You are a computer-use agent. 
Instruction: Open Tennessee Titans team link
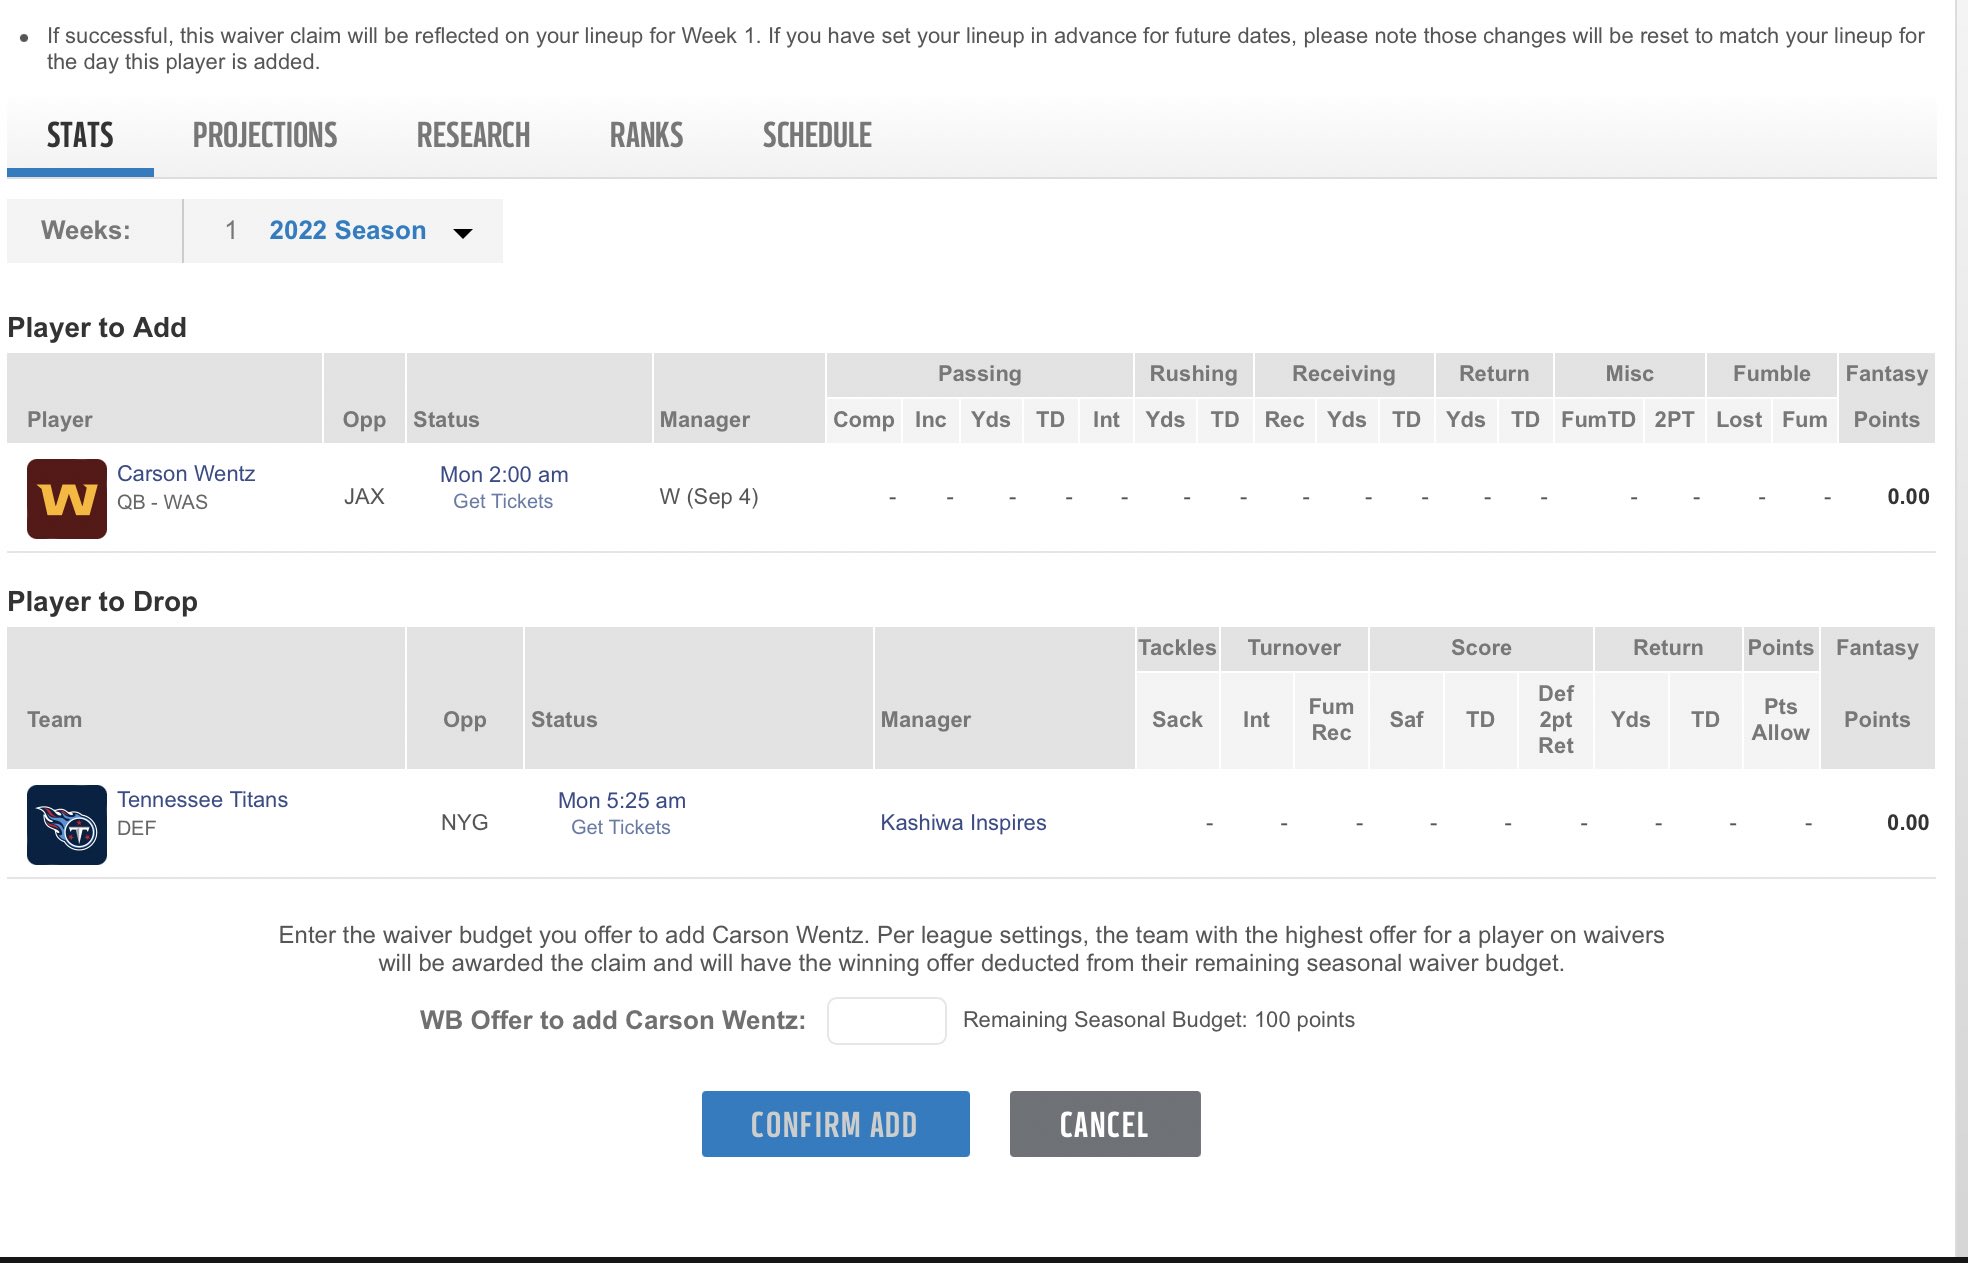(202, 800)
